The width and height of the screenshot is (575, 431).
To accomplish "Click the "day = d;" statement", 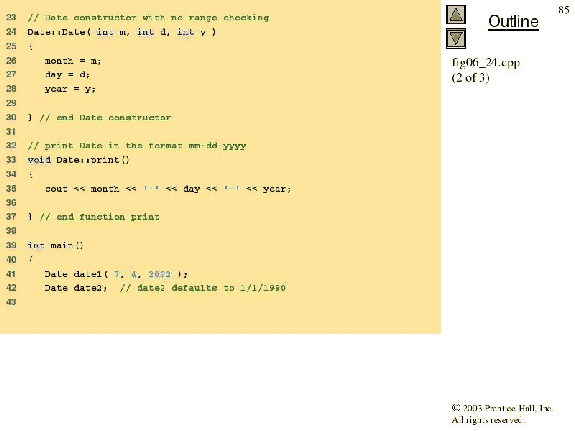I will 67,75.
